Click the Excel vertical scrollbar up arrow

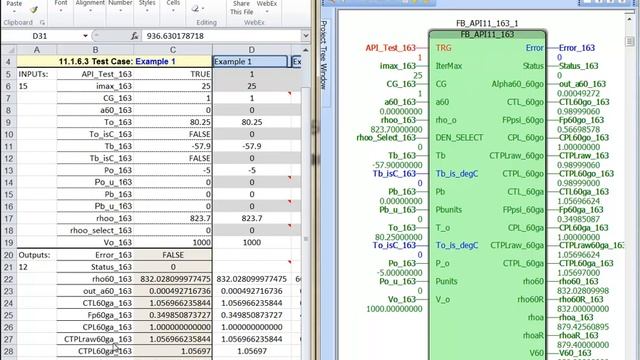point(305,50)
